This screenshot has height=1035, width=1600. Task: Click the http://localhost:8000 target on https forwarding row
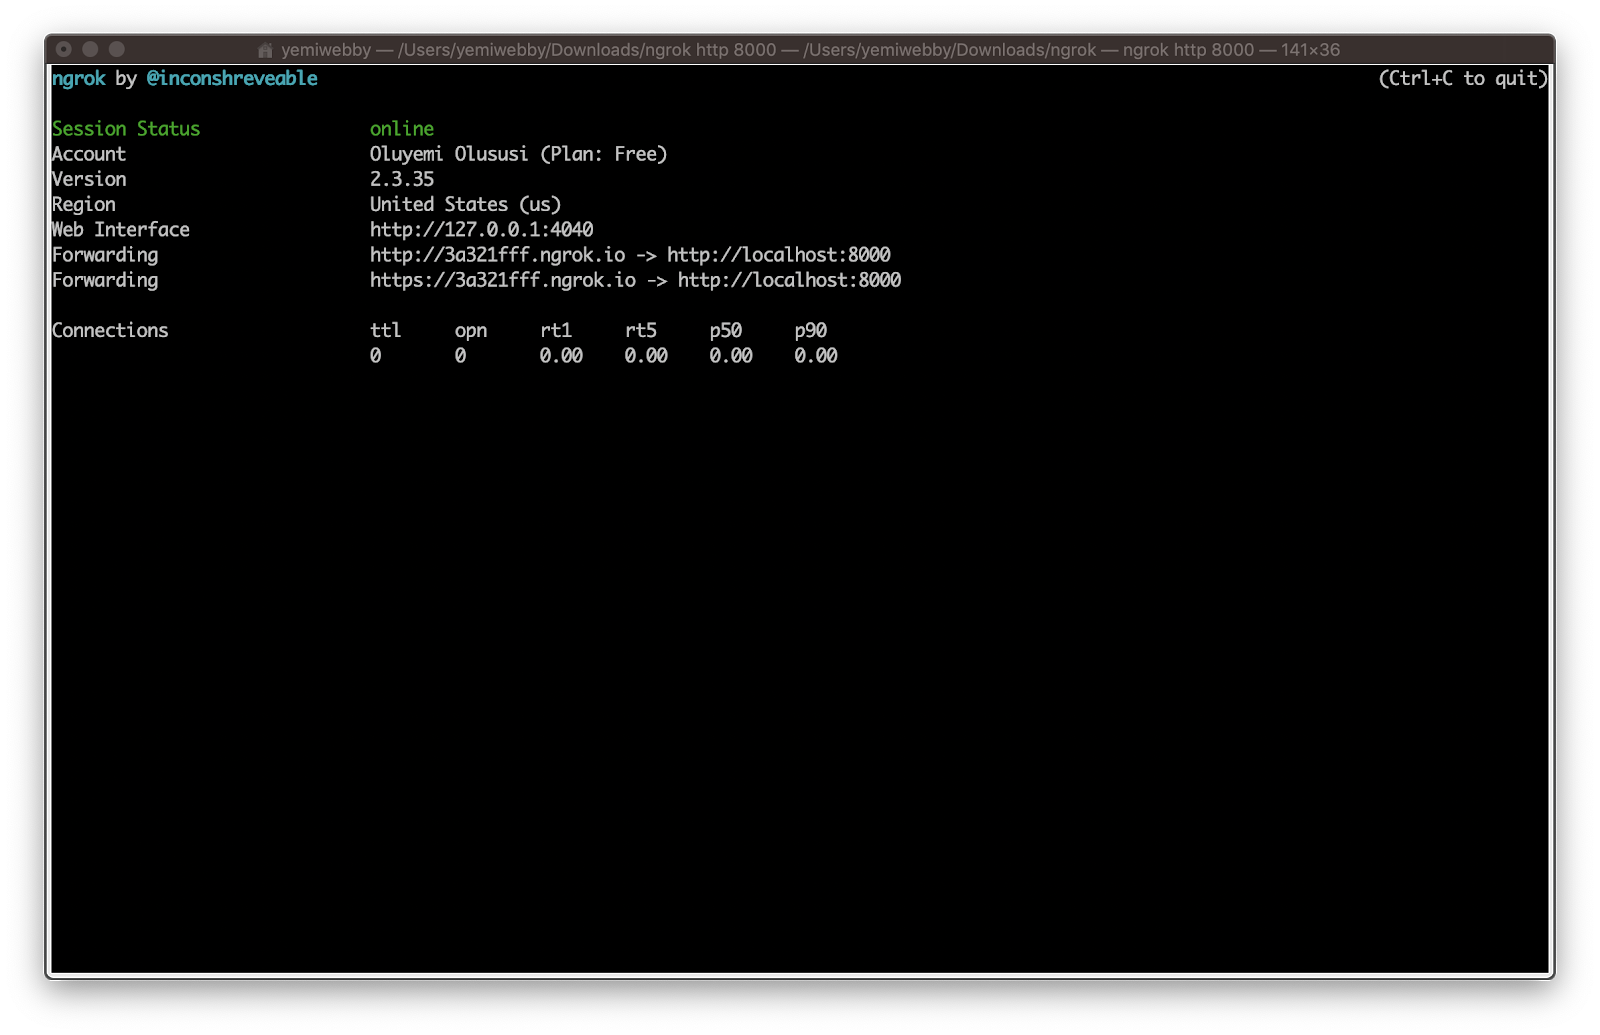pyautogui.click(x=789, y=280)
